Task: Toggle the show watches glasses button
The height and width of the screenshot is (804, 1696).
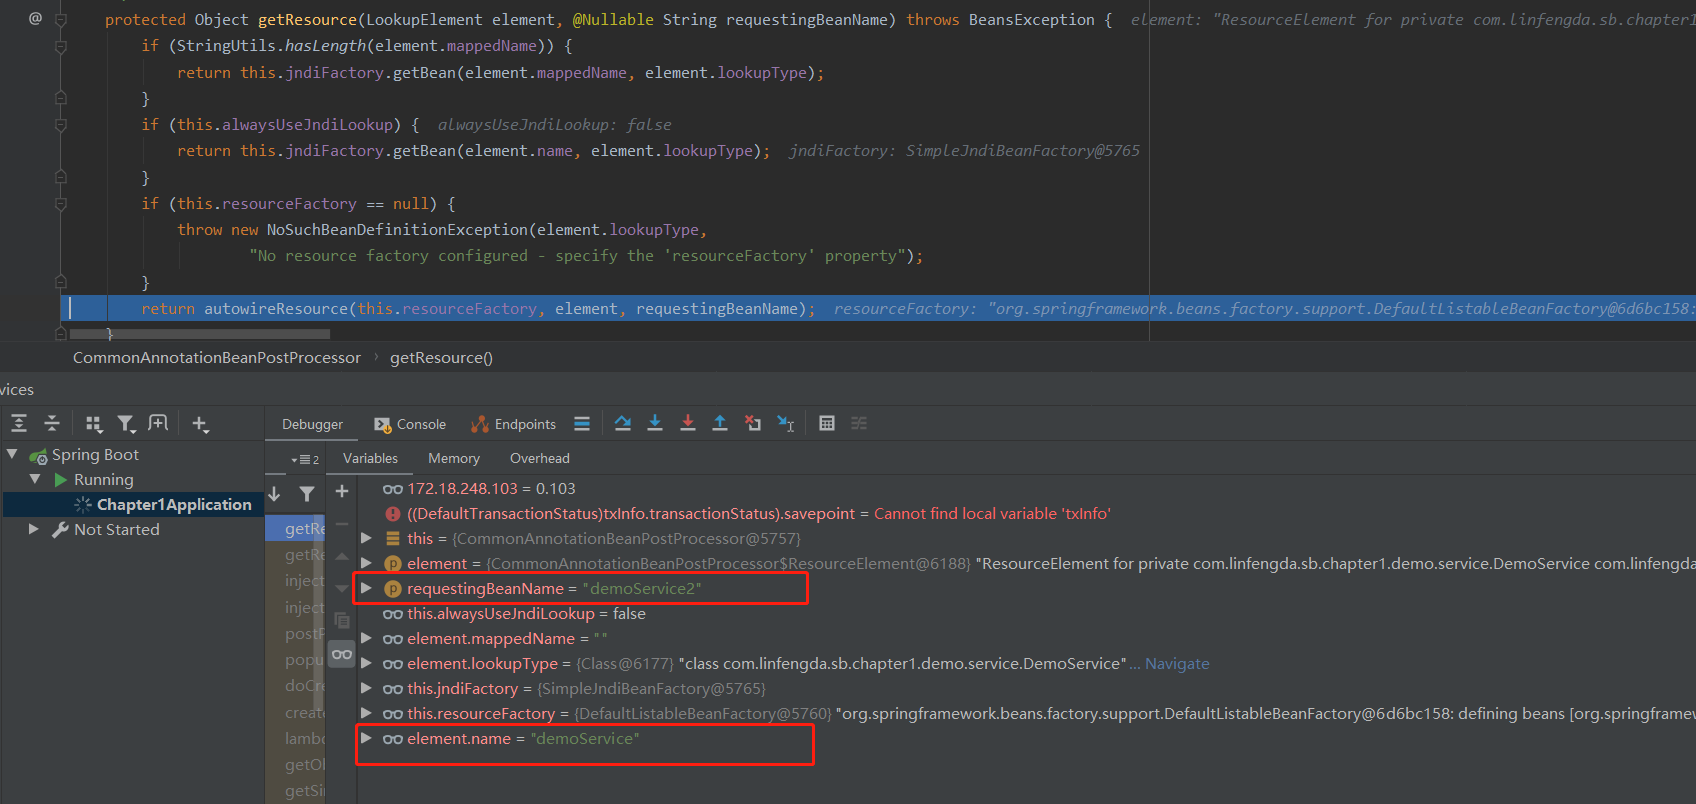Action: 342,655
